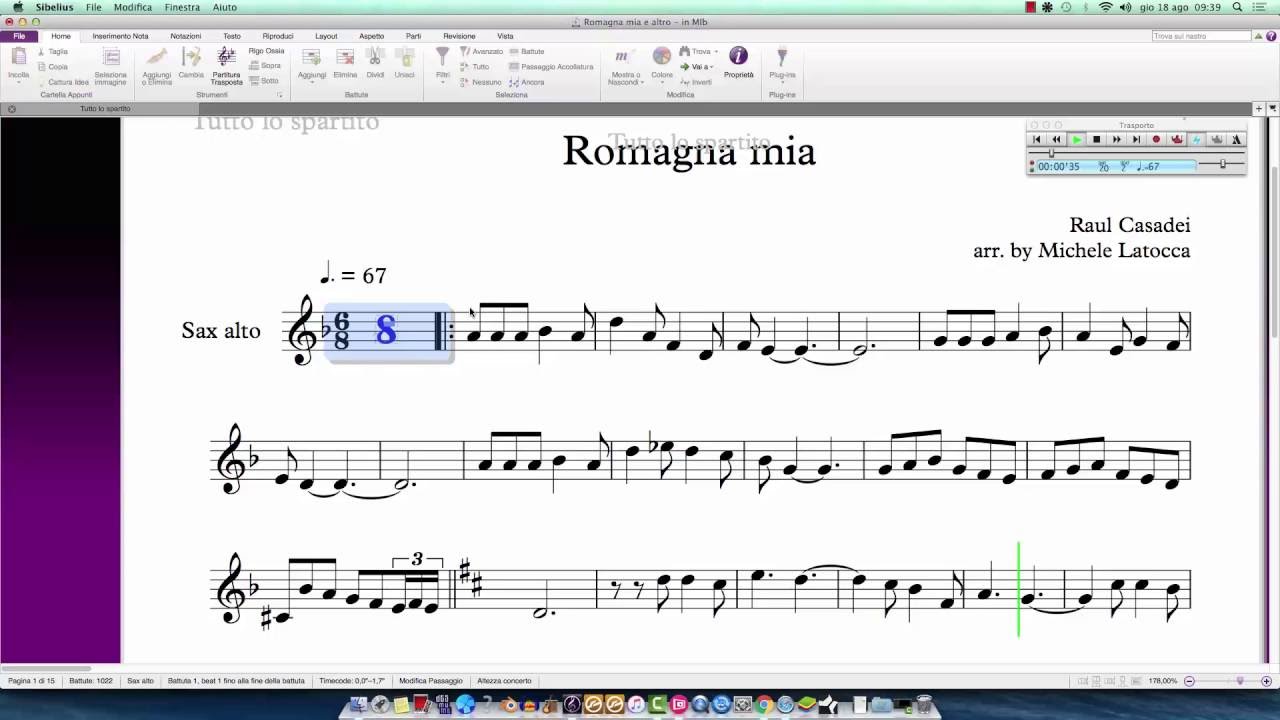Image resolution: width=1280 pixels, height=720 pixels.
Task: Click the Proprietà info icon
Action: click(x=738, y=56)
